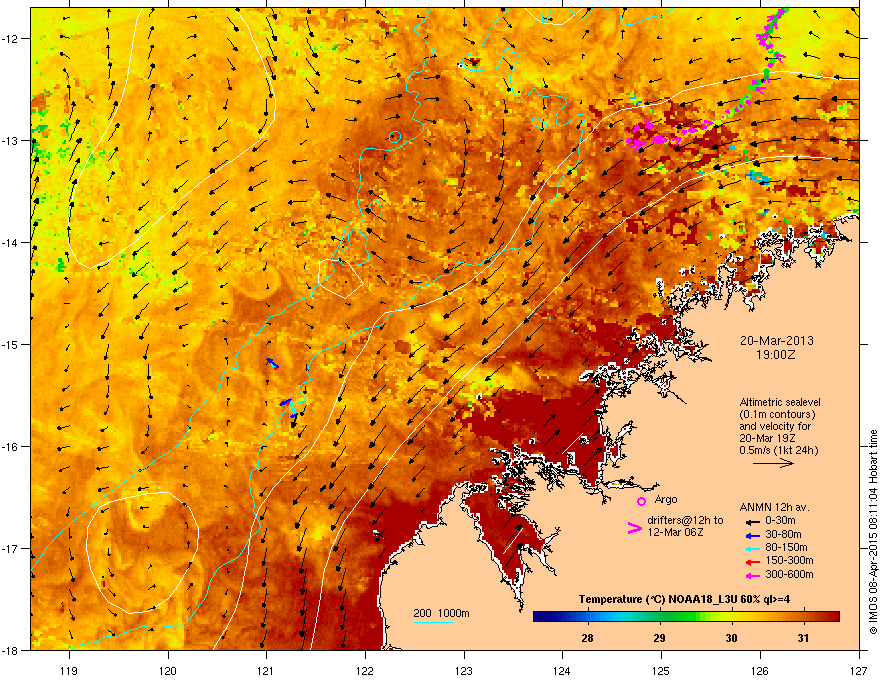880x680 pixels.
Task: Click the '-12' latitude axis label
Action: point(10,39)
